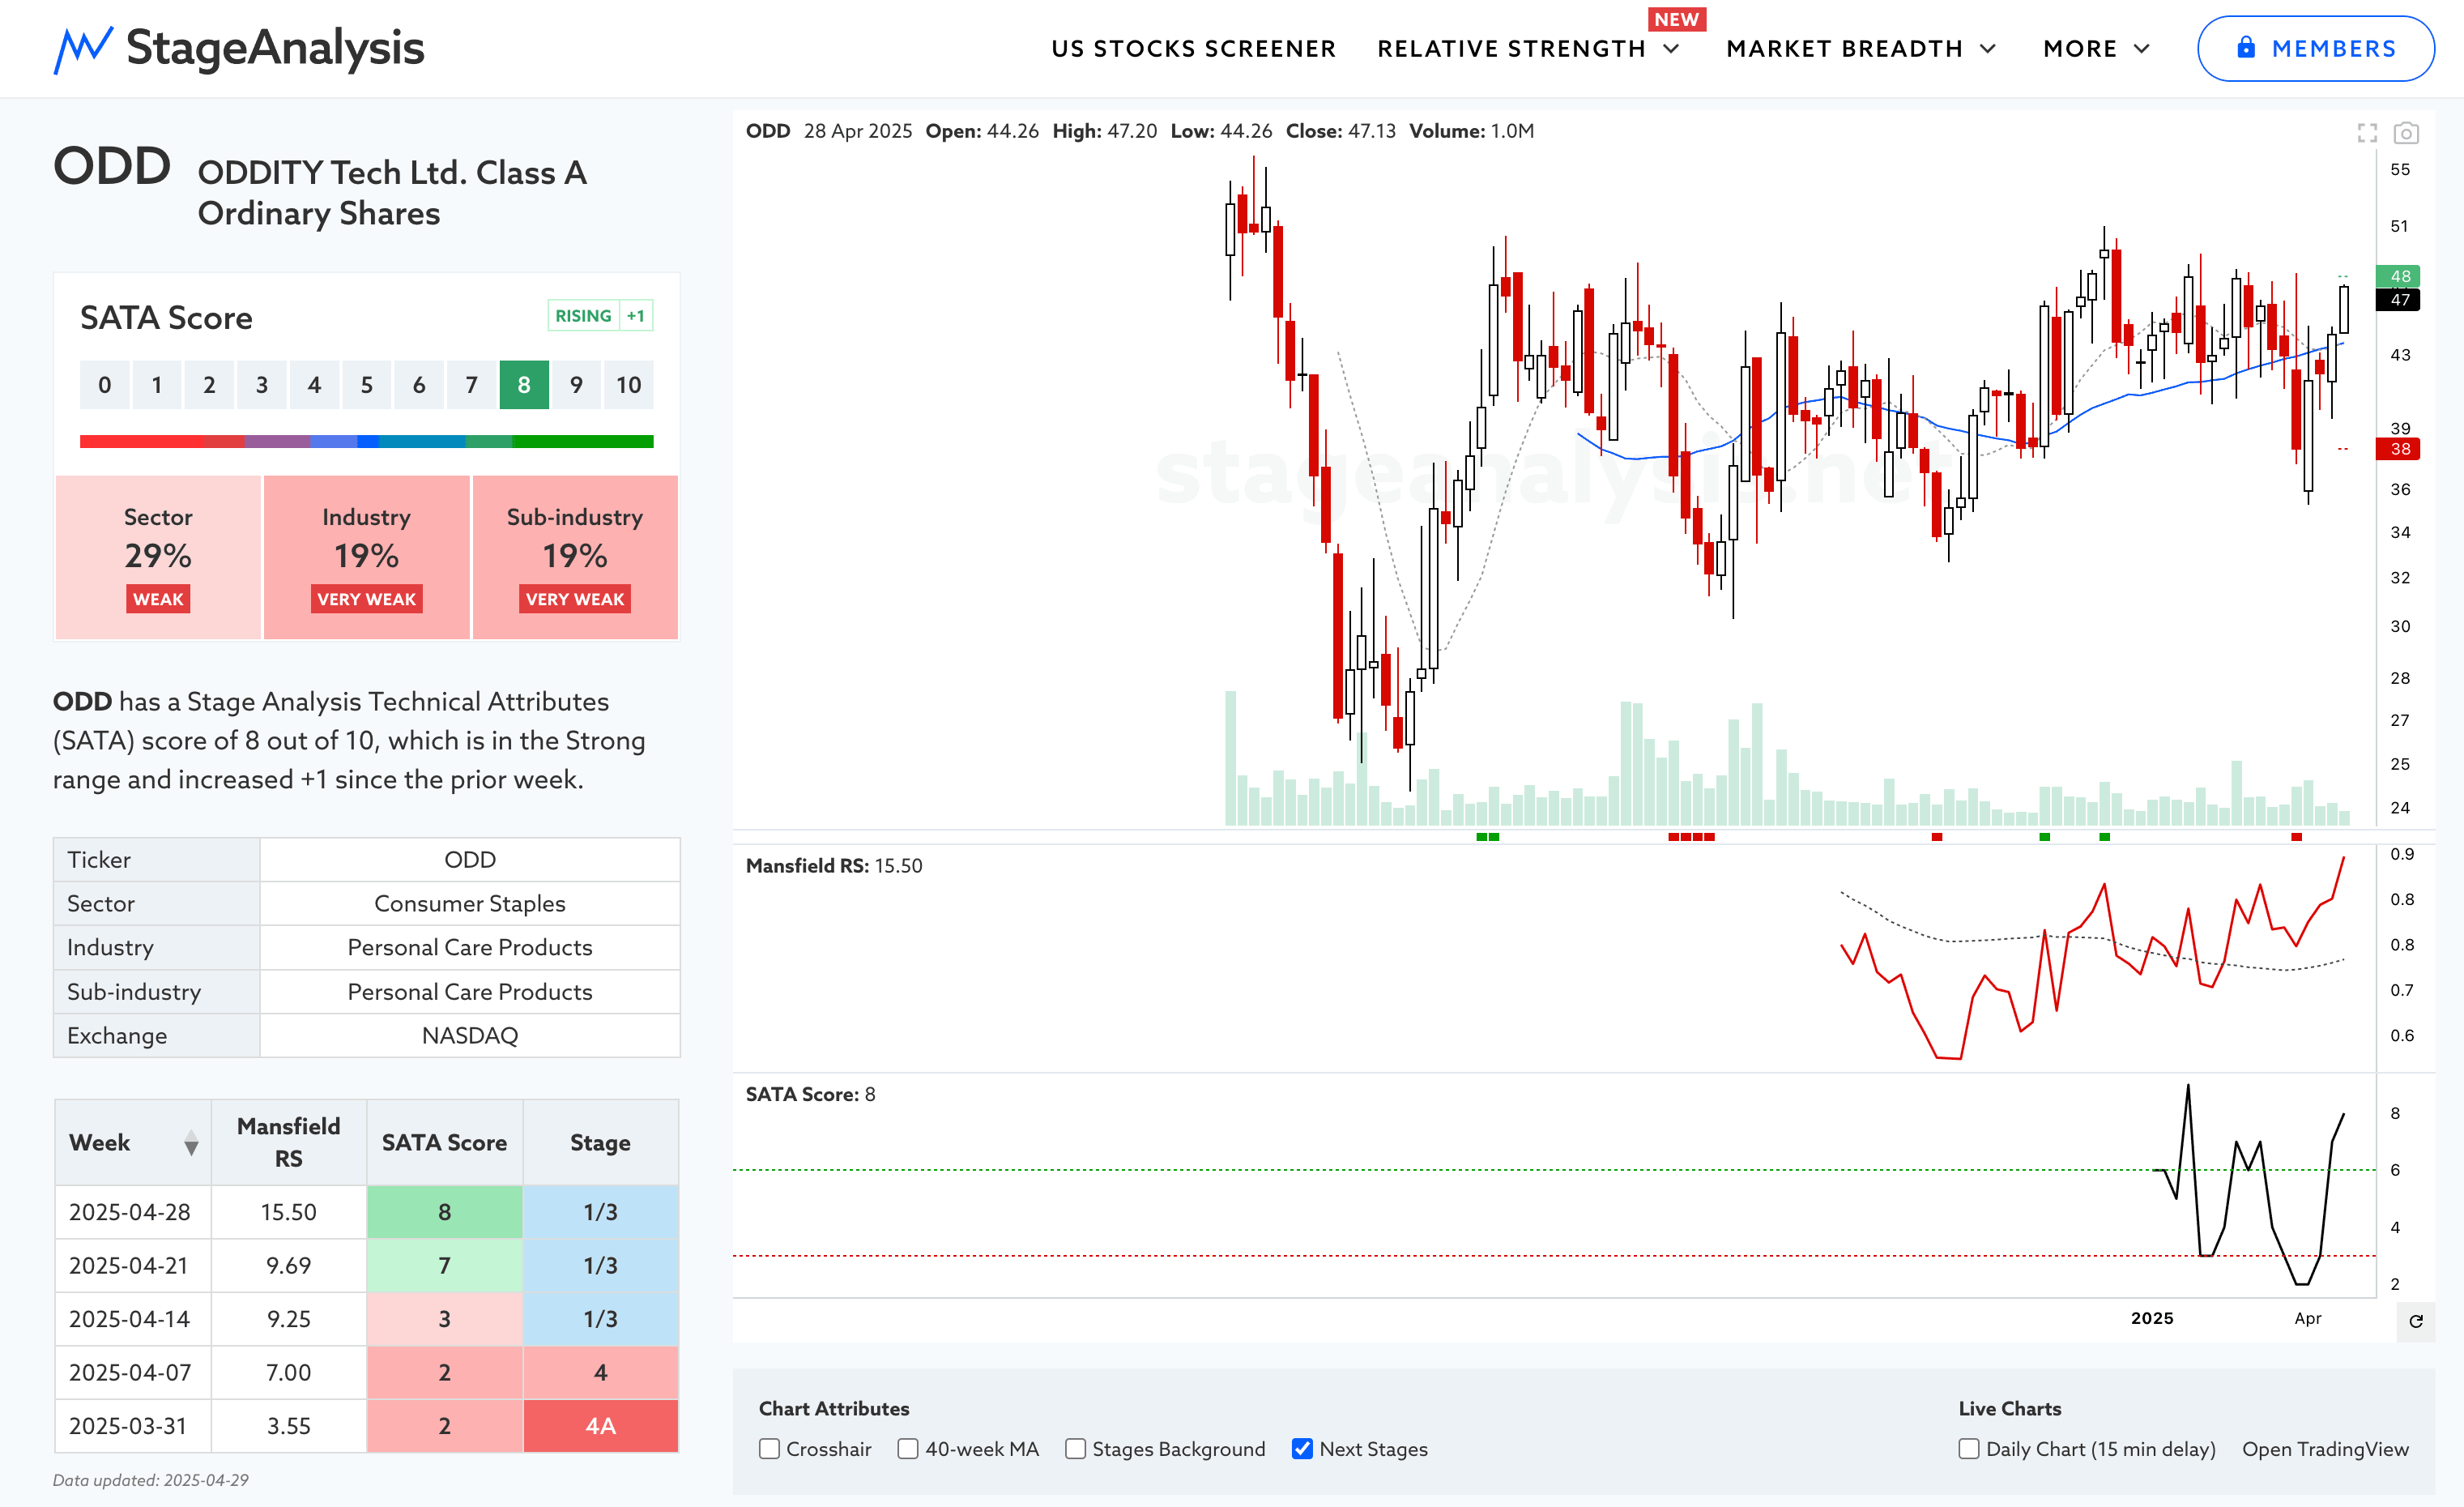The image size is (2464, 1507).
Task: Take chart snapshot with camera icon
Action: [2406, 132]
